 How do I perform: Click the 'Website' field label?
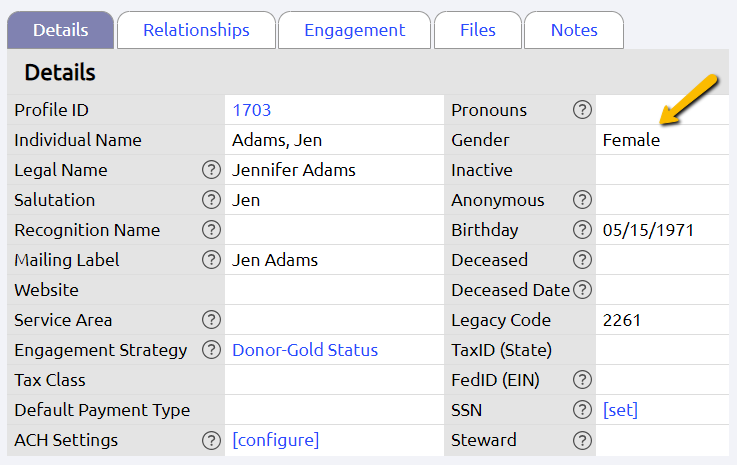[47, 290]
